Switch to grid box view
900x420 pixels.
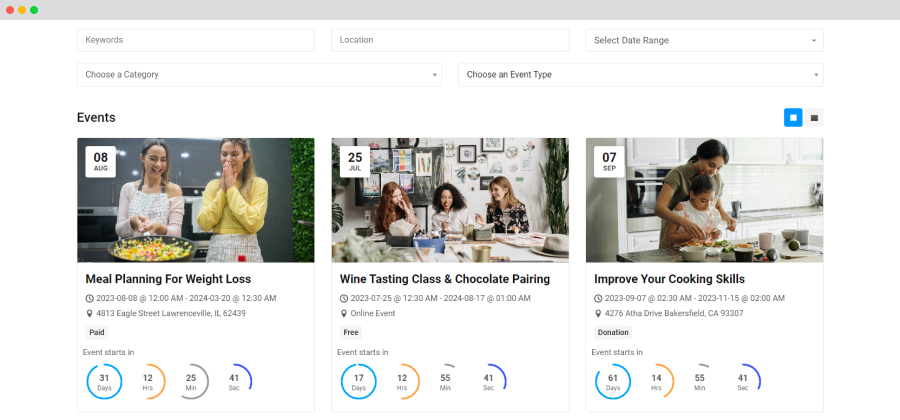793,118
